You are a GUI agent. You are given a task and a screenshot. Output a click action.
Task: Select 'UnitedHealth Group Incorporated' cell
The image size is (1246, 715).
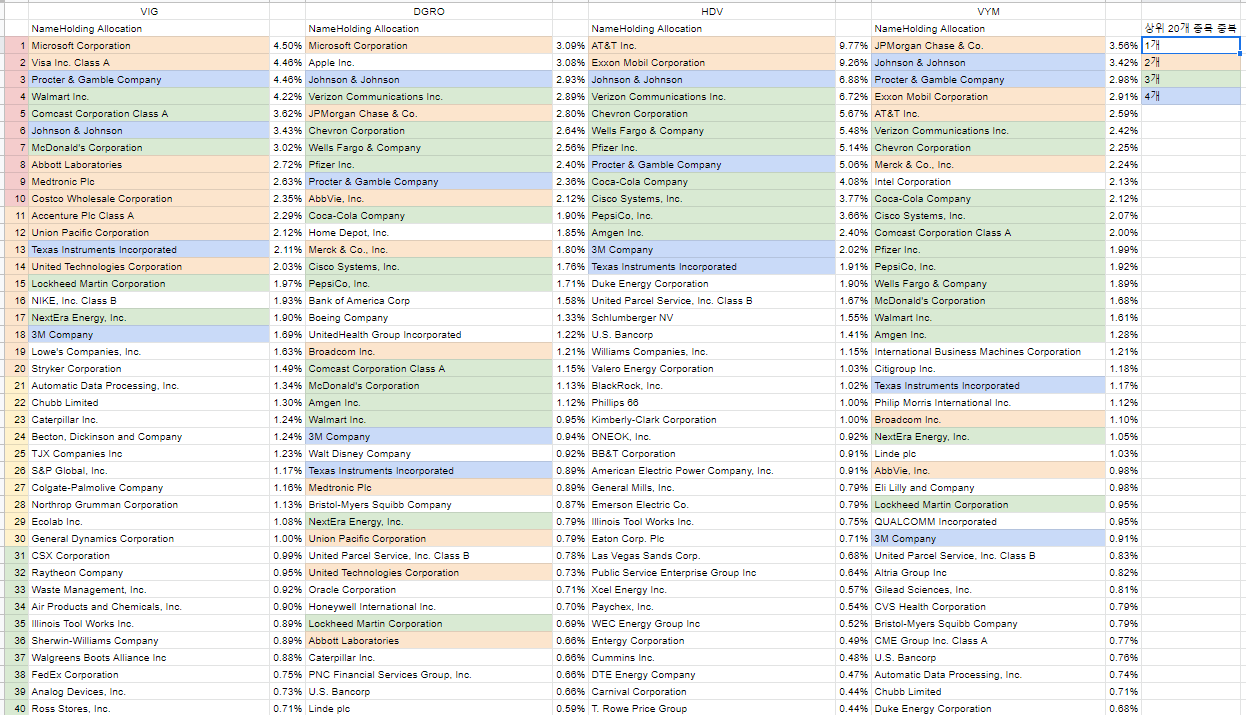coord(429,334)
